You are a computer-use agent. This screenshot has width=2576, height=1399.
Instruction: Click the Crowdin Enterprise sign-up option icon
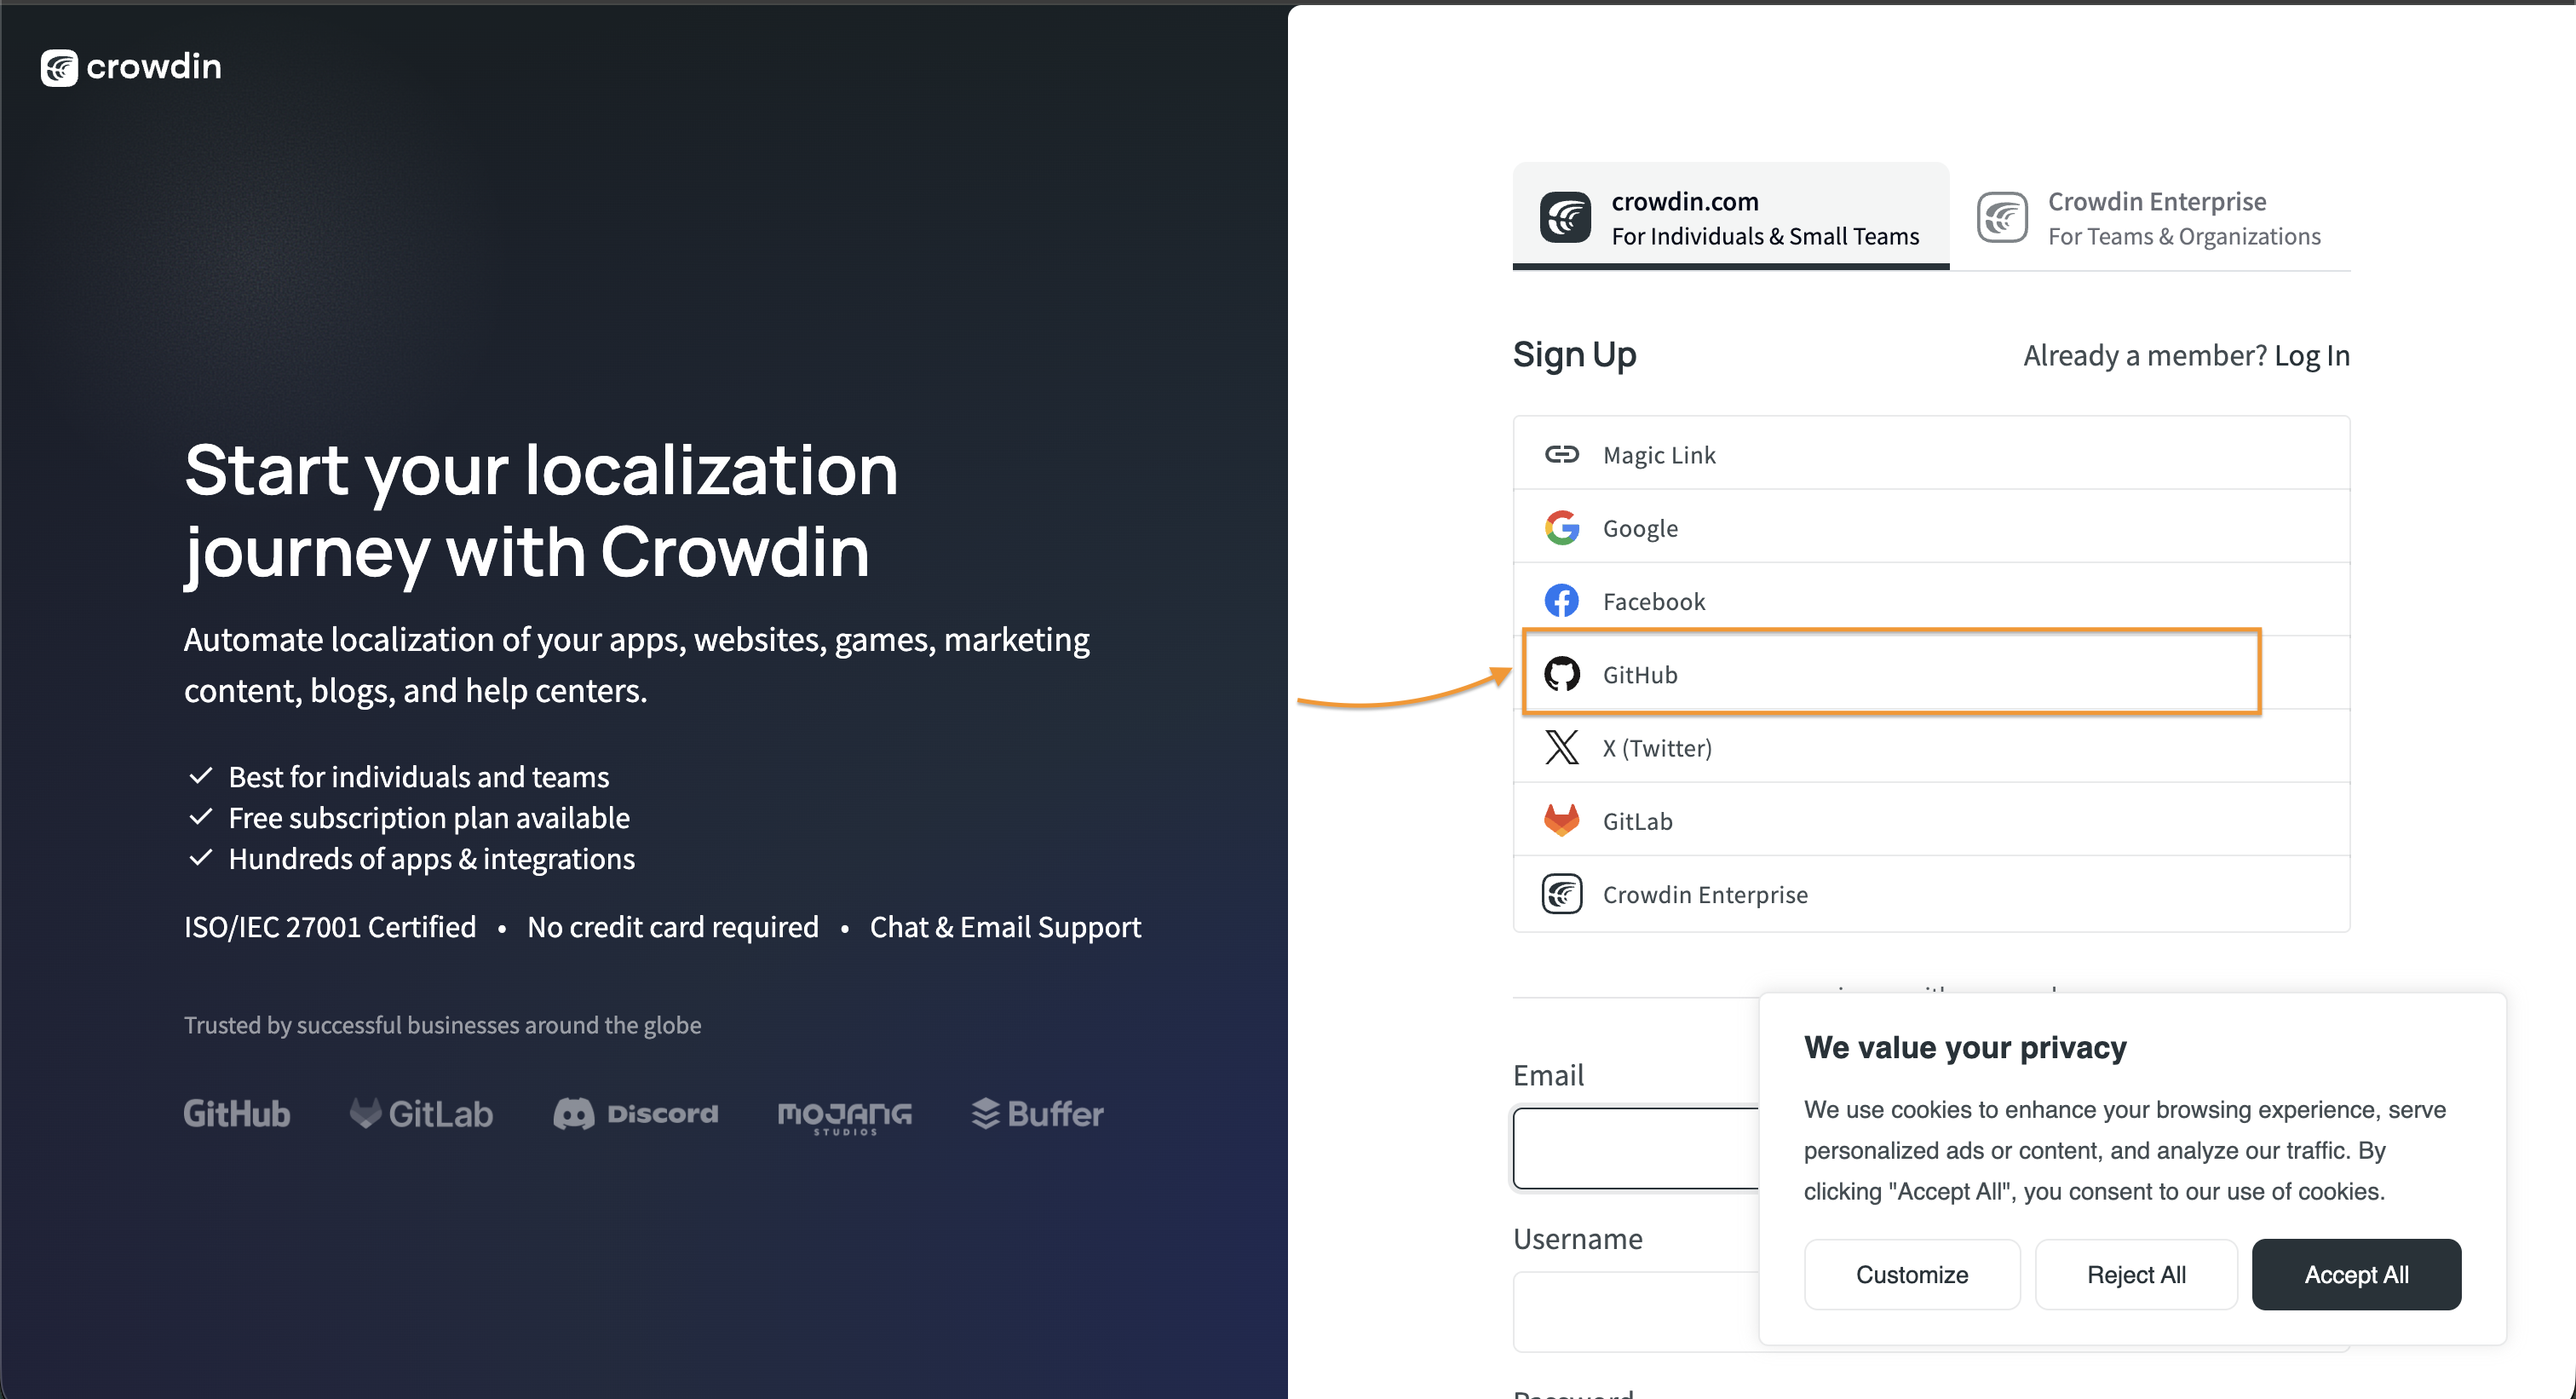click(x=1561, y=893)
